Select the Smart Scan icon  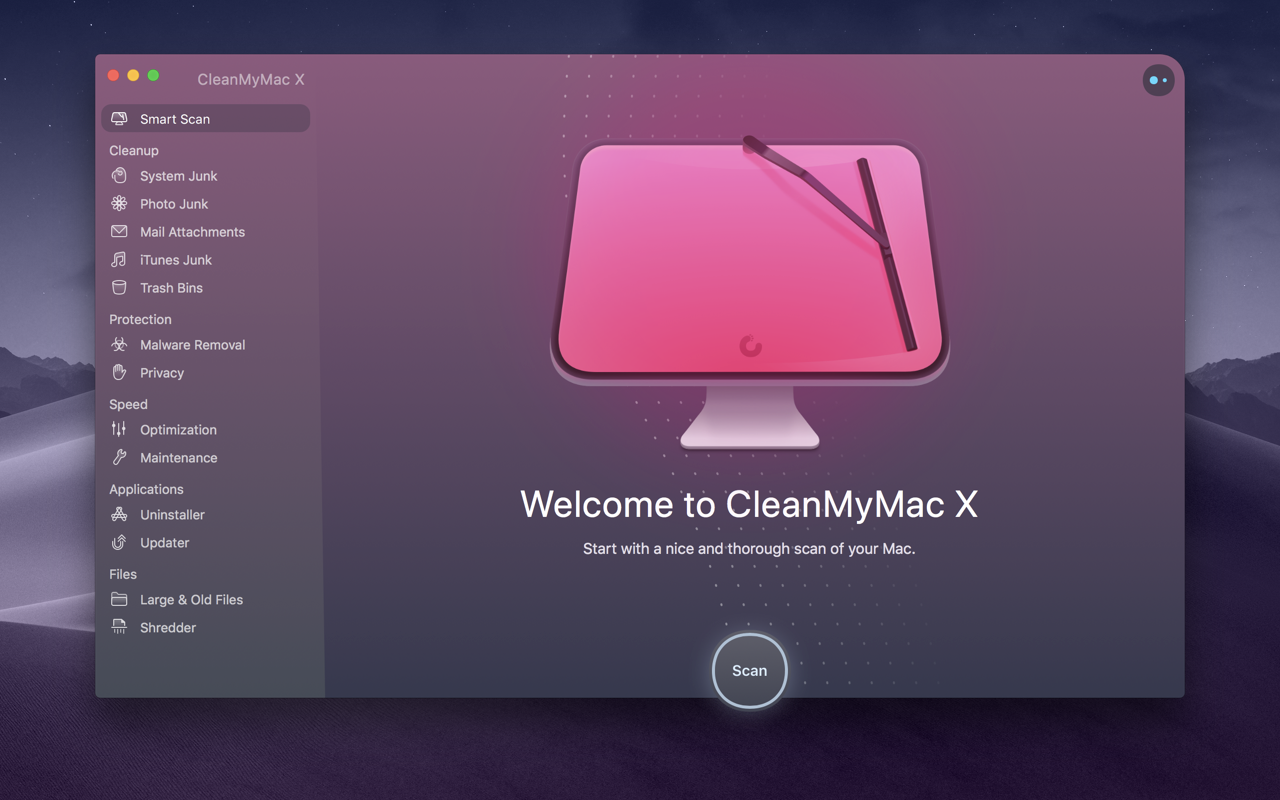coord(120,118)
